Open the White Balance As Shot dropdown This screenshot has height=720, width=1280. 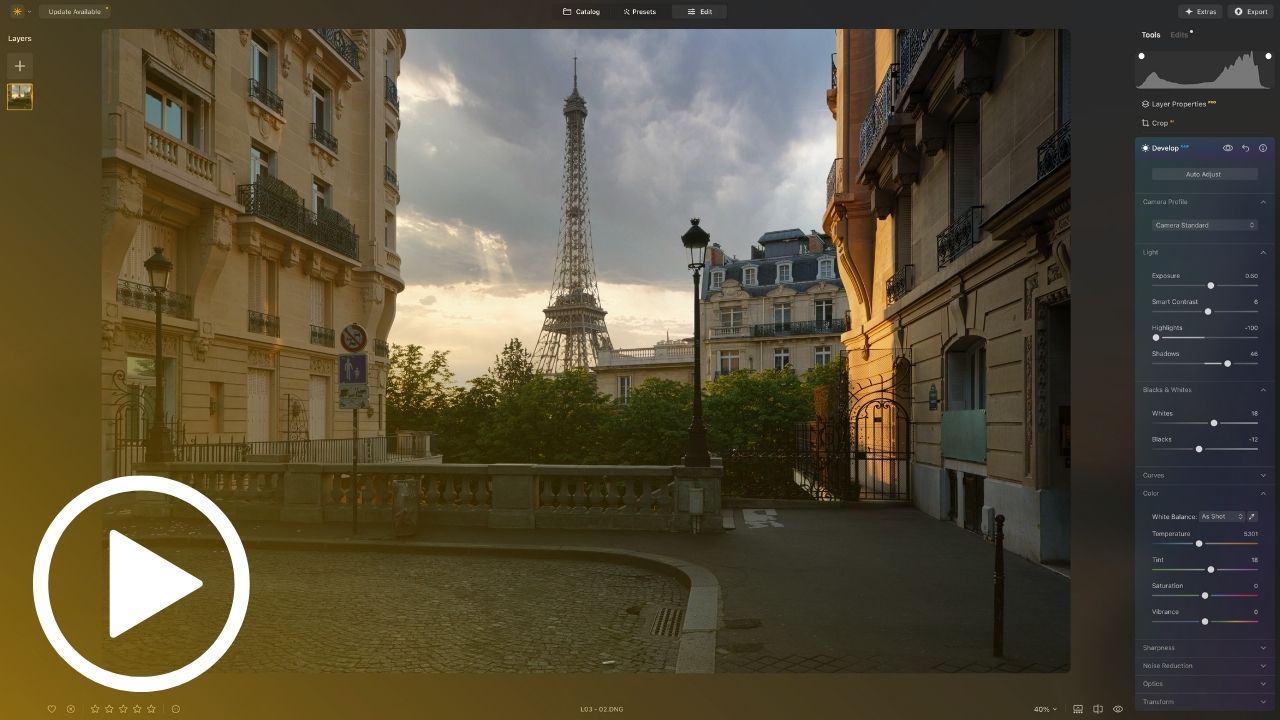coord(1222,517)
